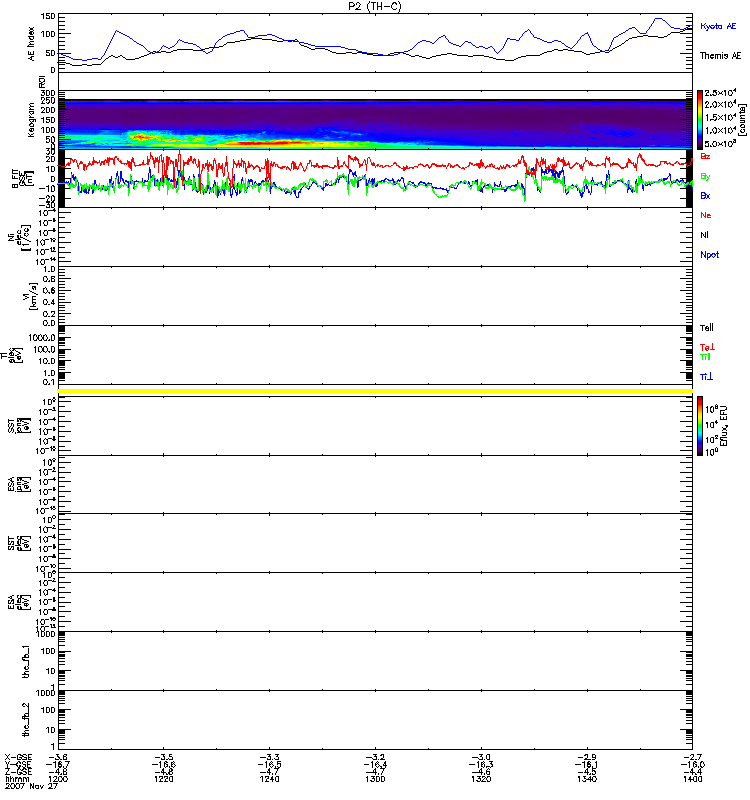
Task: Click the B_FIT magnetic field plot panel
Action: (x=375, y=178)
